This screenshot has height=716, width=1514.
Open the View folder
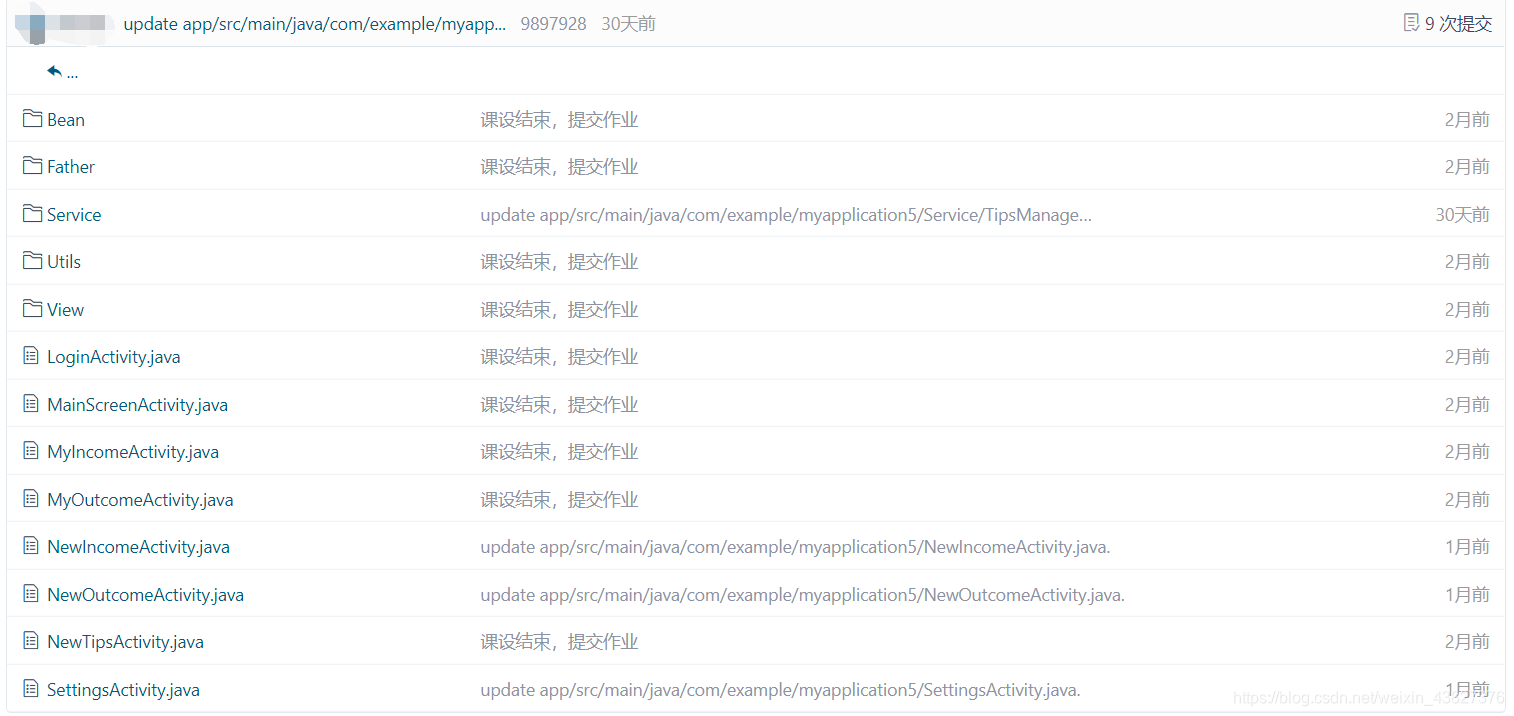tap(66, 310)
